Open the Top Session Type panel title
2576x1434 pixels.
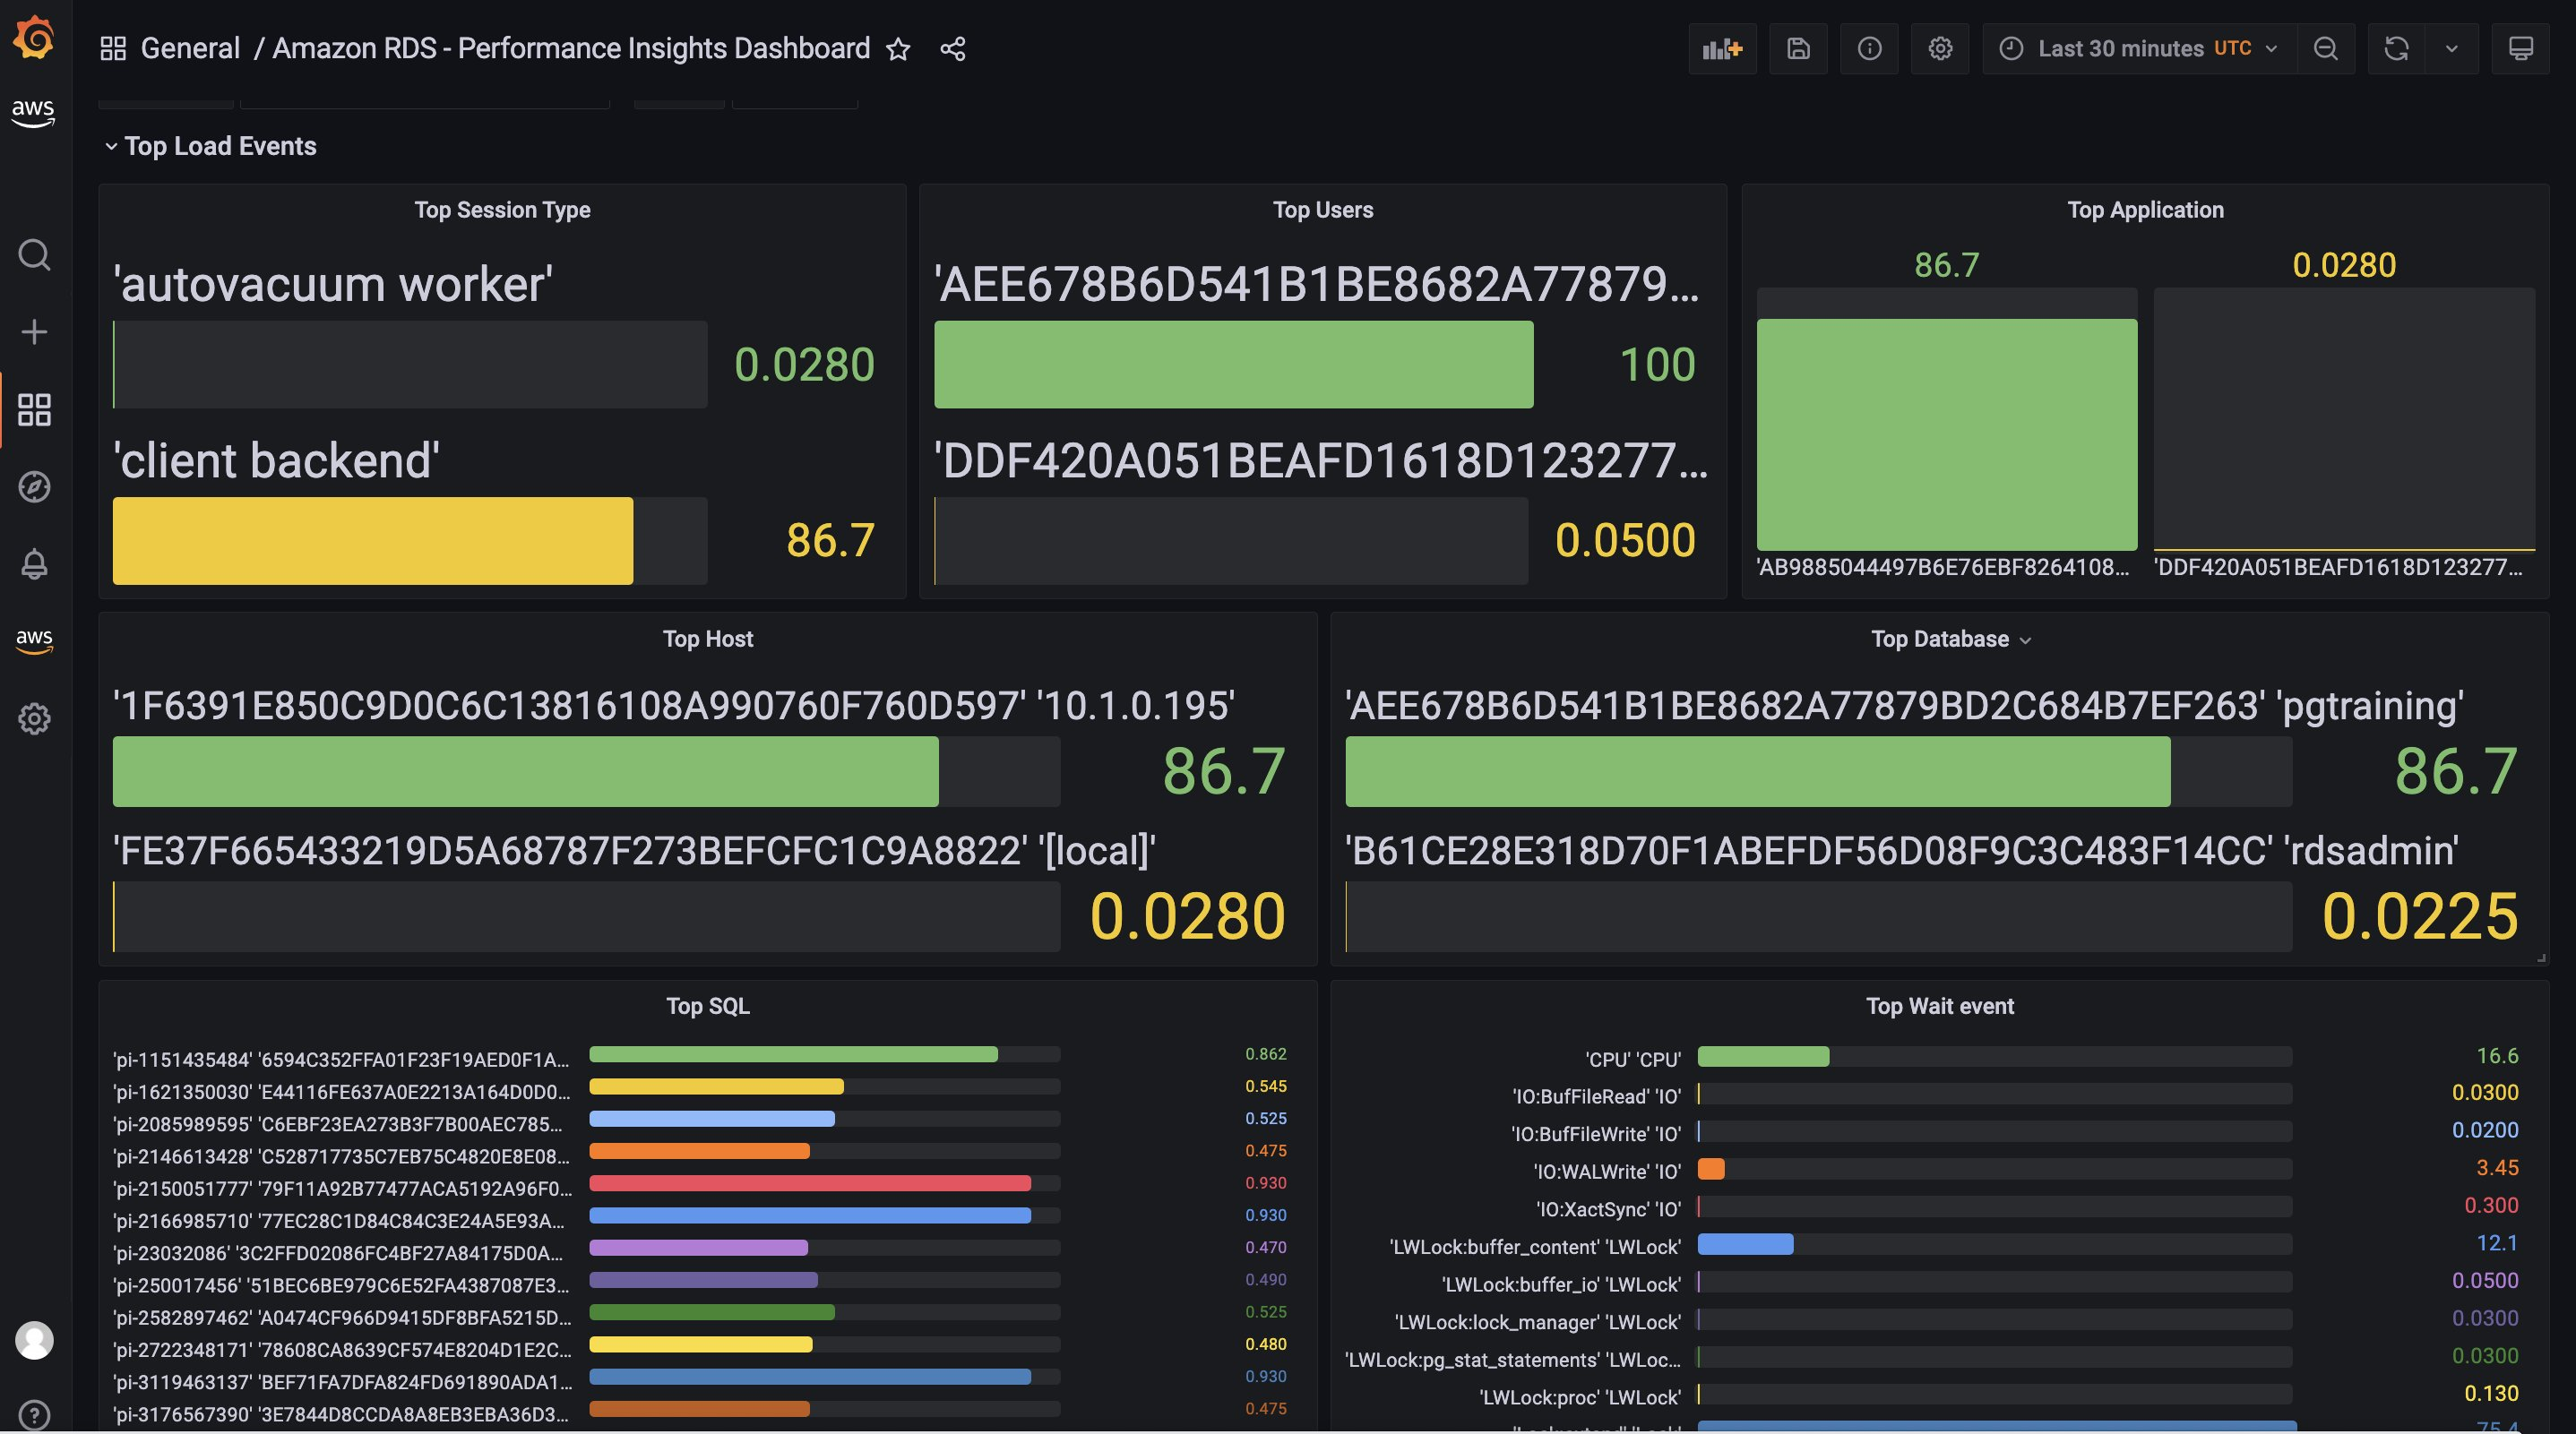coord(502,210)
